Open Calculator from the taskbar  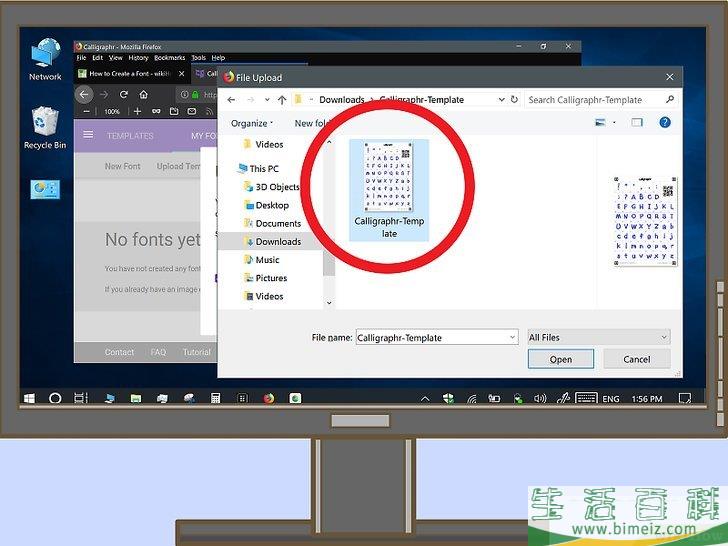[215, 398]
